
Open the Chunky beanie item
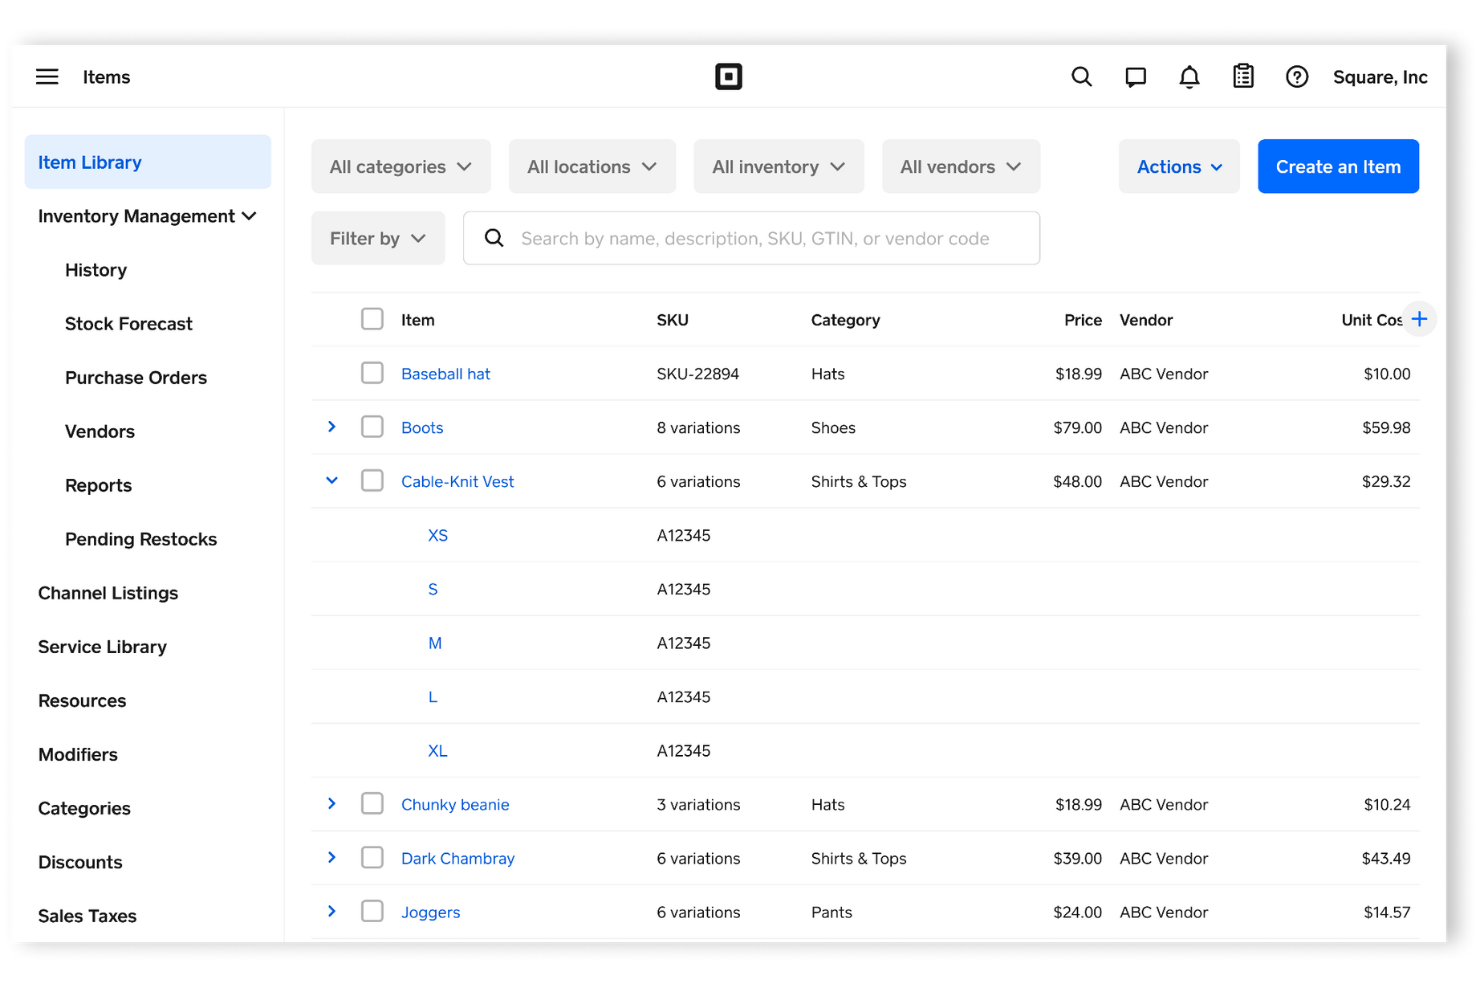[455, 805]
